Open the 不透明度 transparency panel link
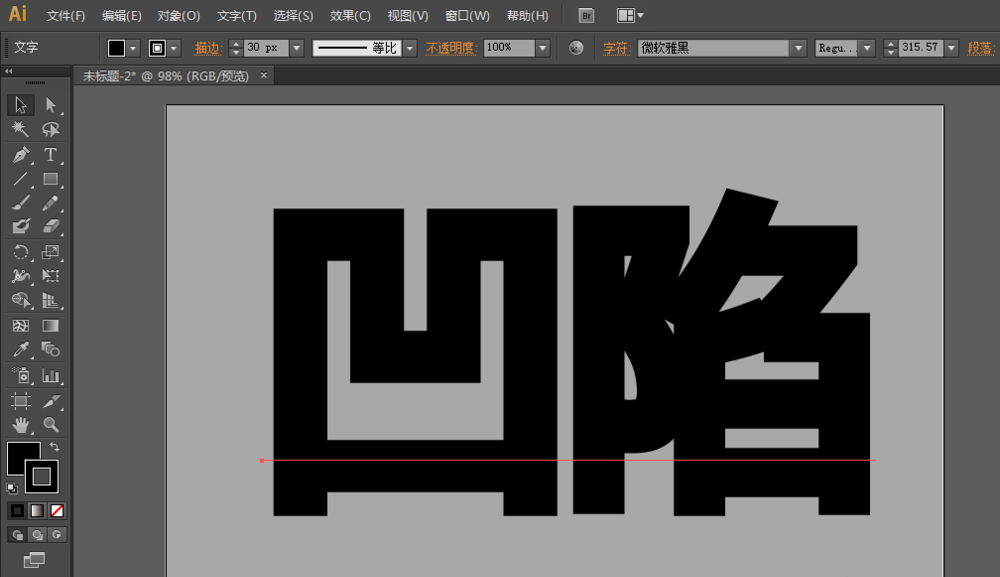 coord(451,48)
